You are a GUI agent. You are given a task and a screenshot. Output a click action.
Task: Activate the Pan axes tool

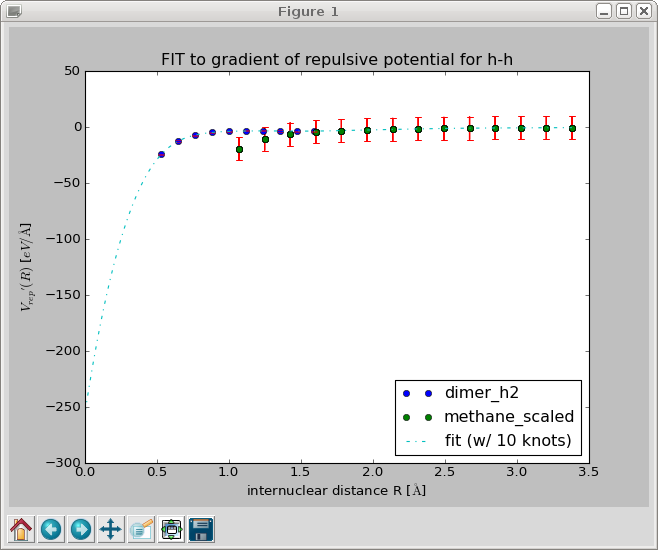(x=111, y=528)
